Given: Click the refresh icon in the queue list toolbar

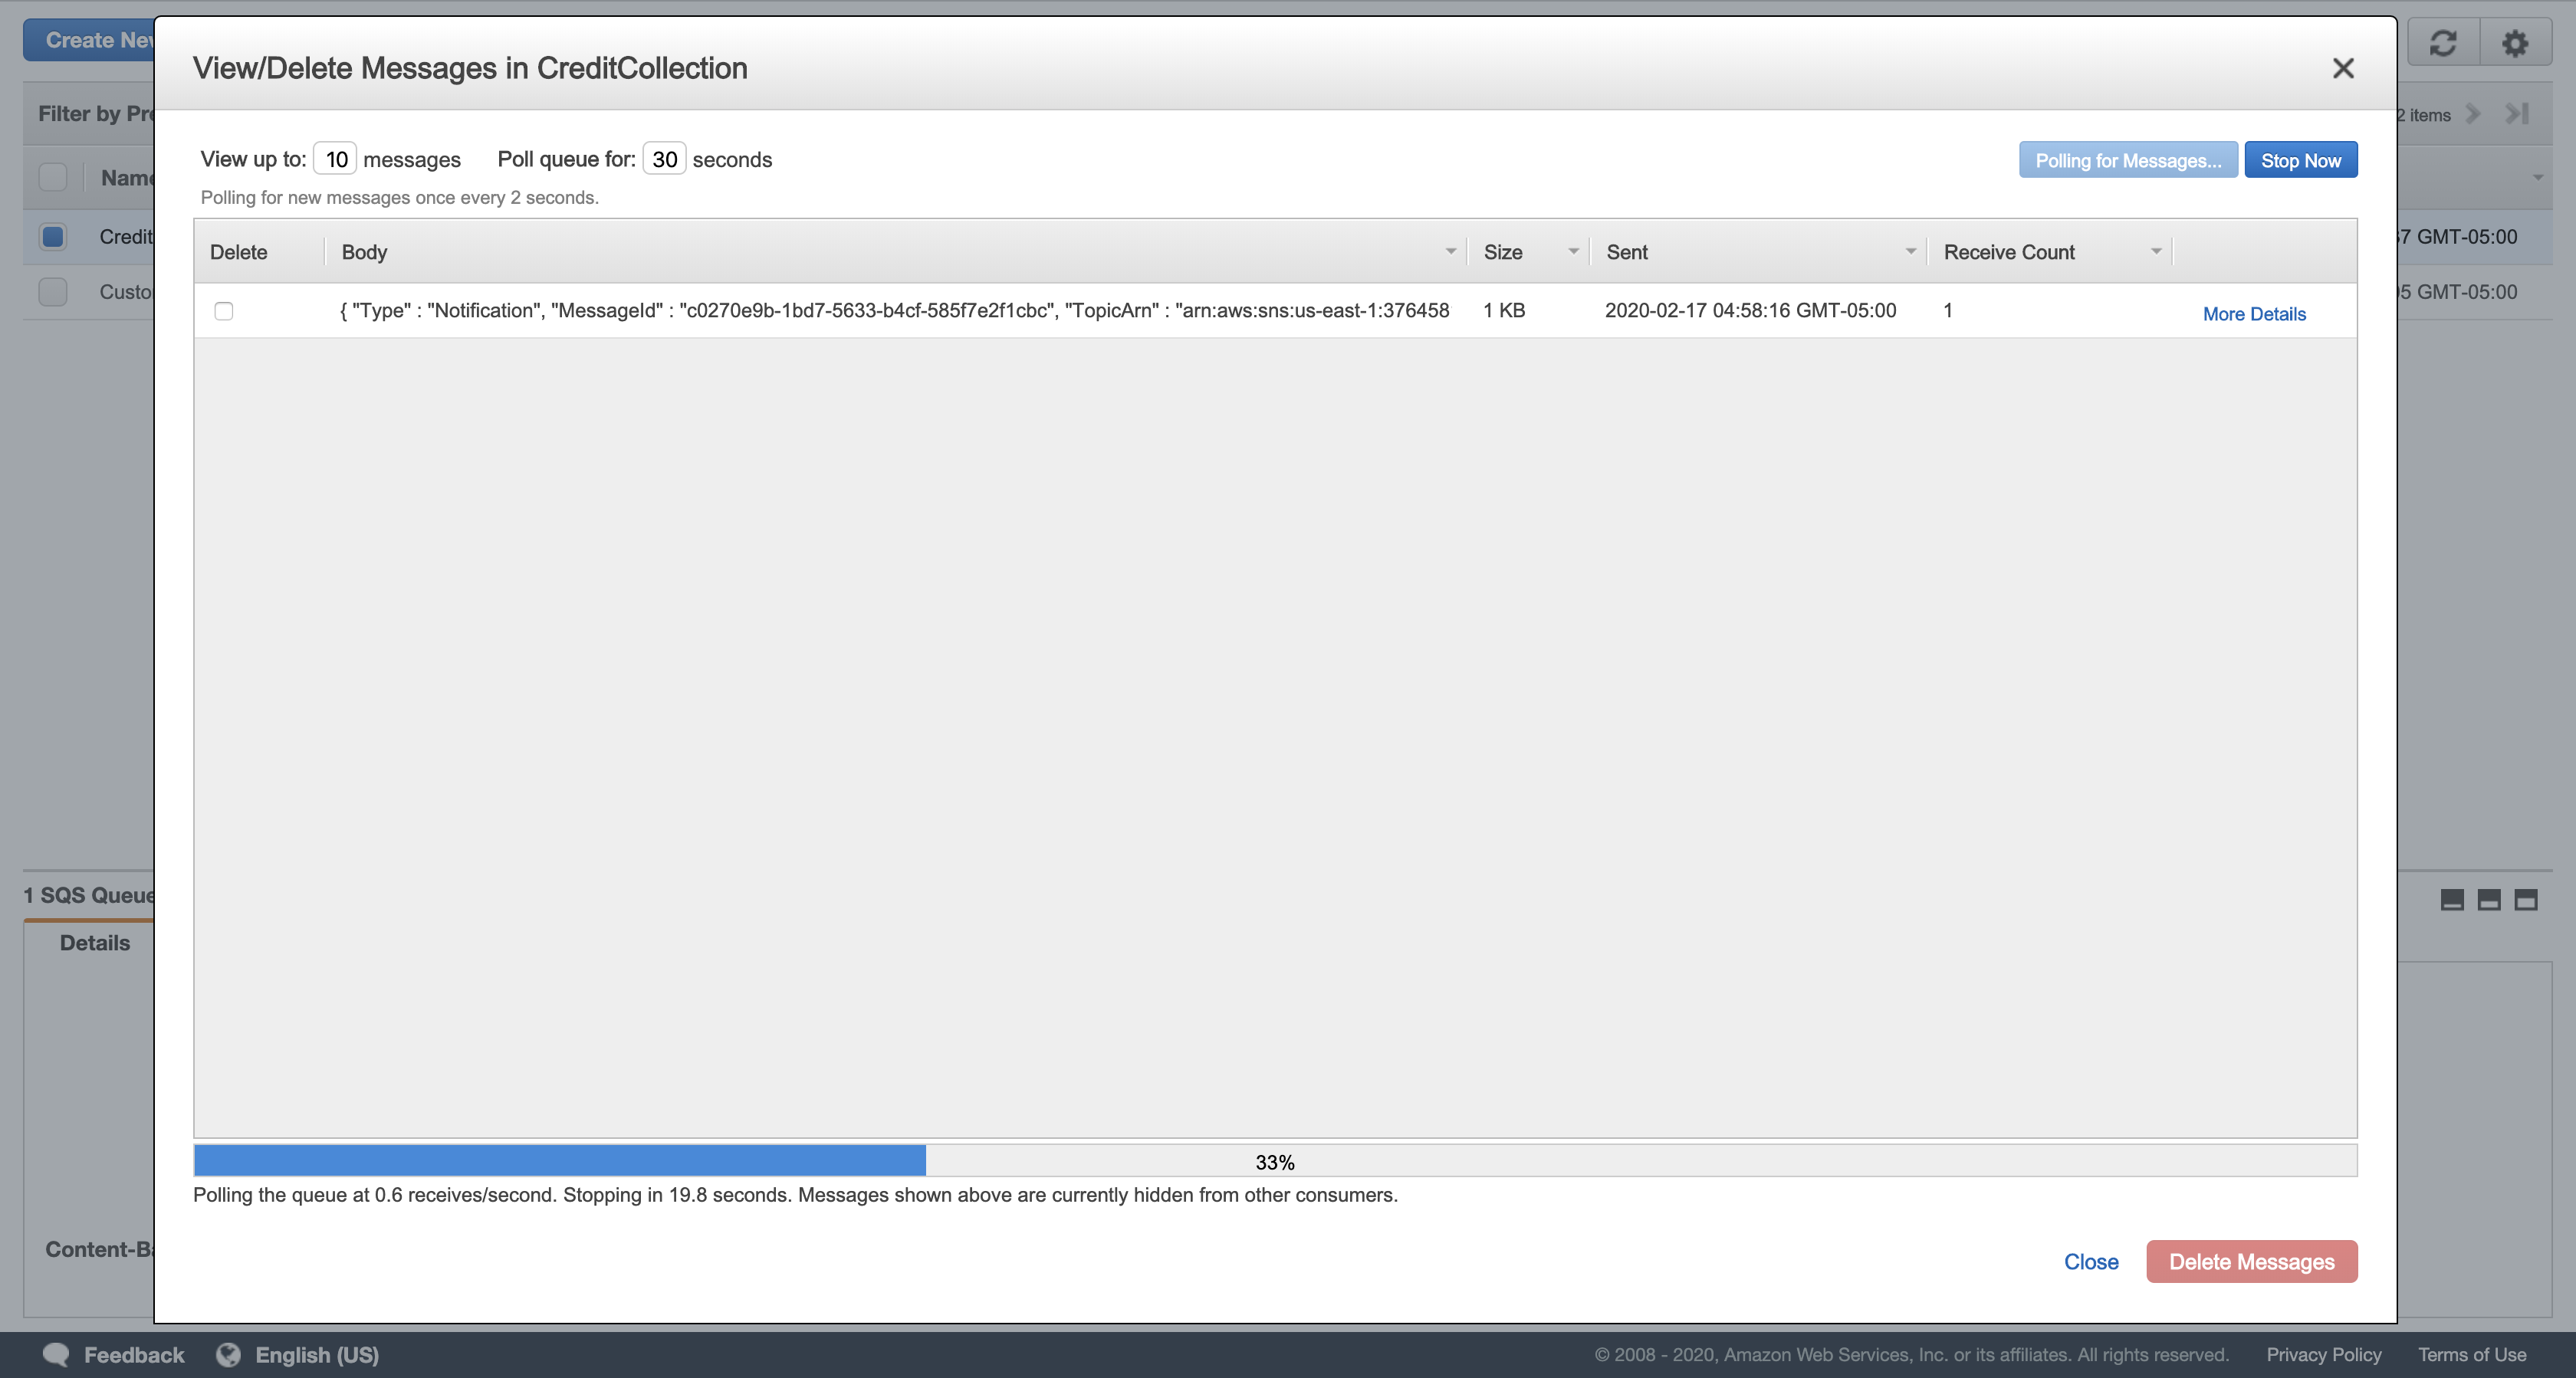Looking at the screenshot, I should click(2442, 42).
